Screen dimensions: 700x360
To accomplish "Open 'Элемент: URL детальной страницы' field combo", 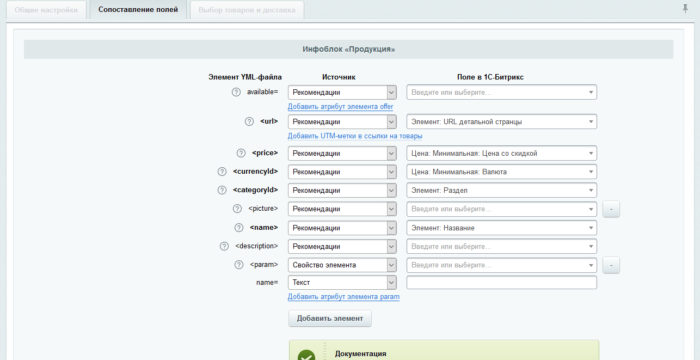I will coord(501,121).
